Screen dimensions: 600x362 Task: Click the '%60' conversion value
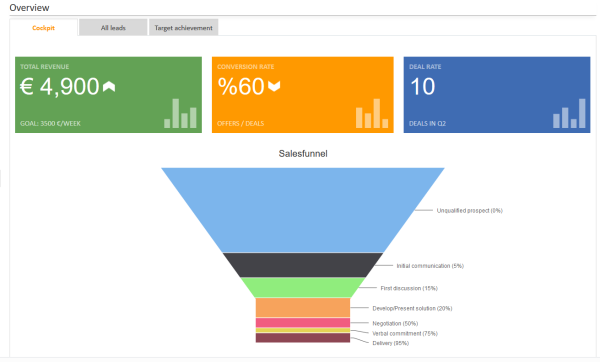click(241, 86)
